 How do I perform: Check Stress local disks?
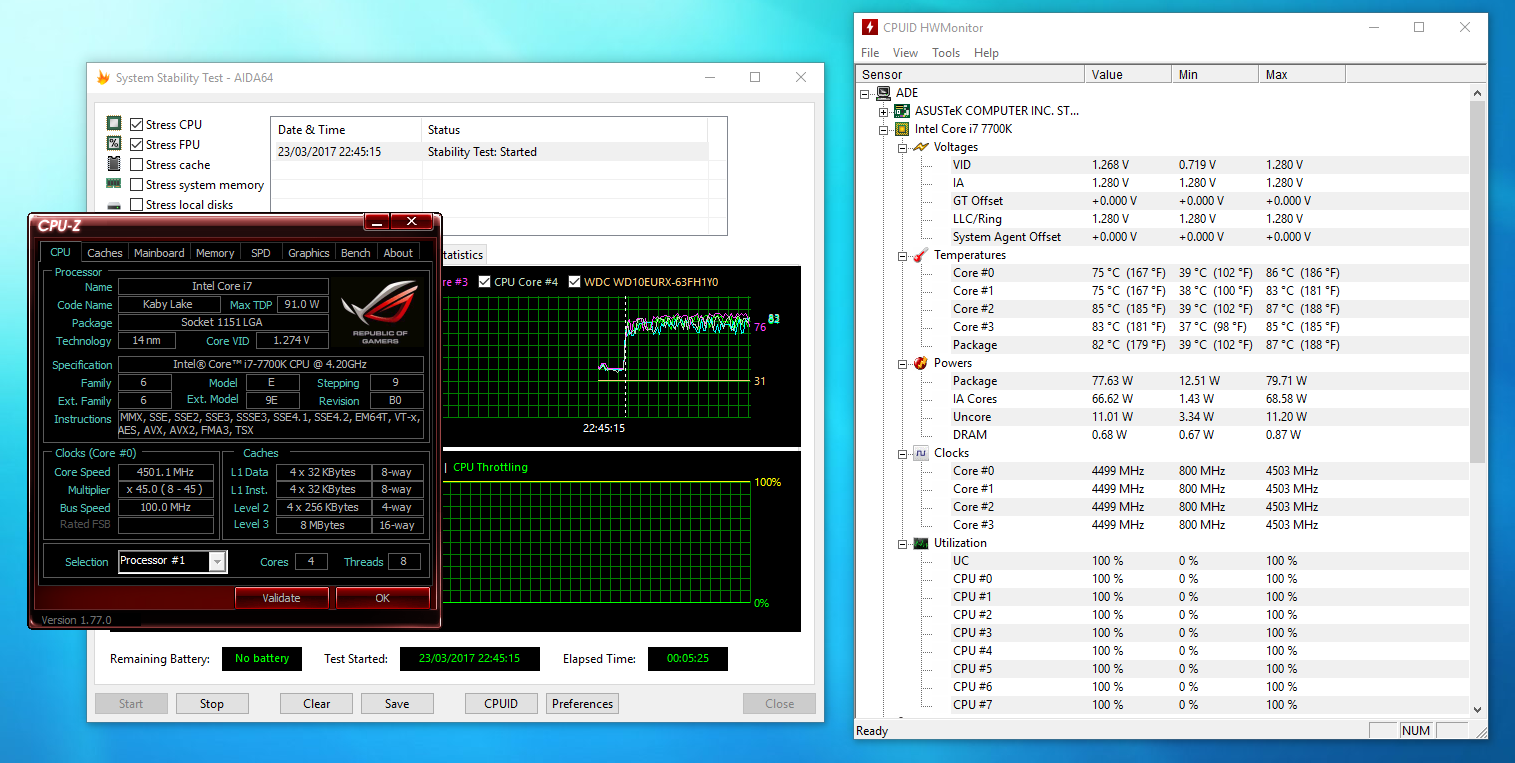tap(137, 205)
